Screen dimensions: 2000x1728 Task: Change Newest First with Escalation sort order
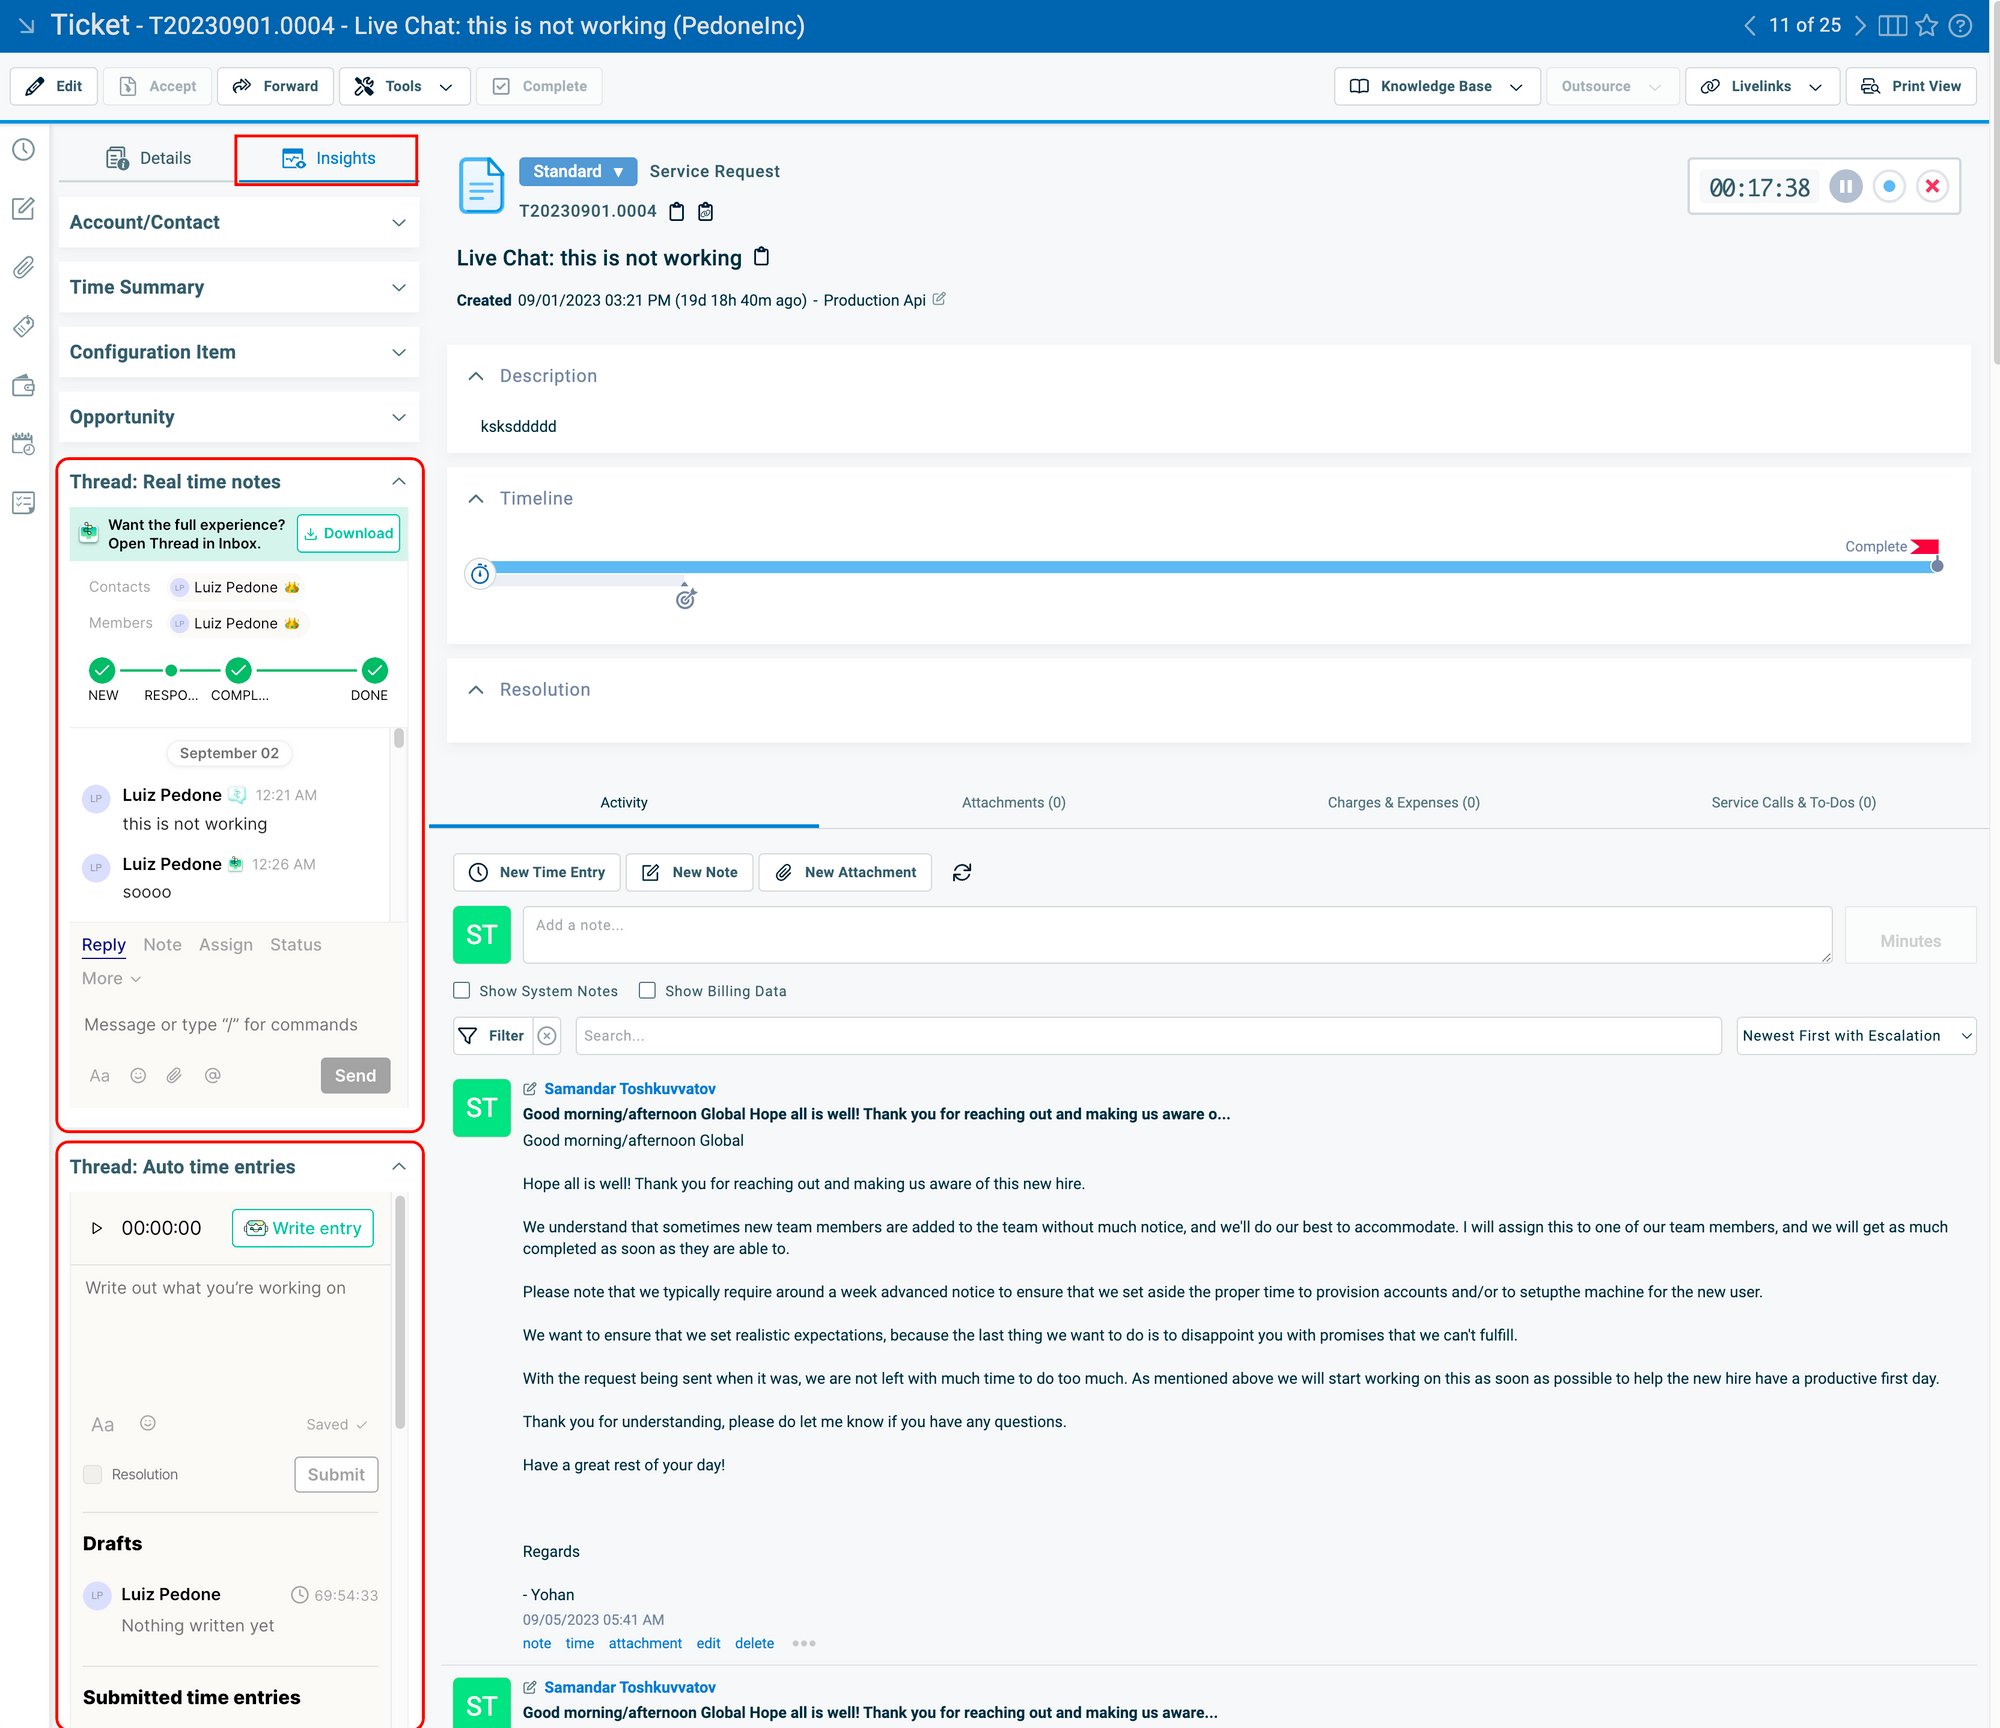point(1856,1036)
